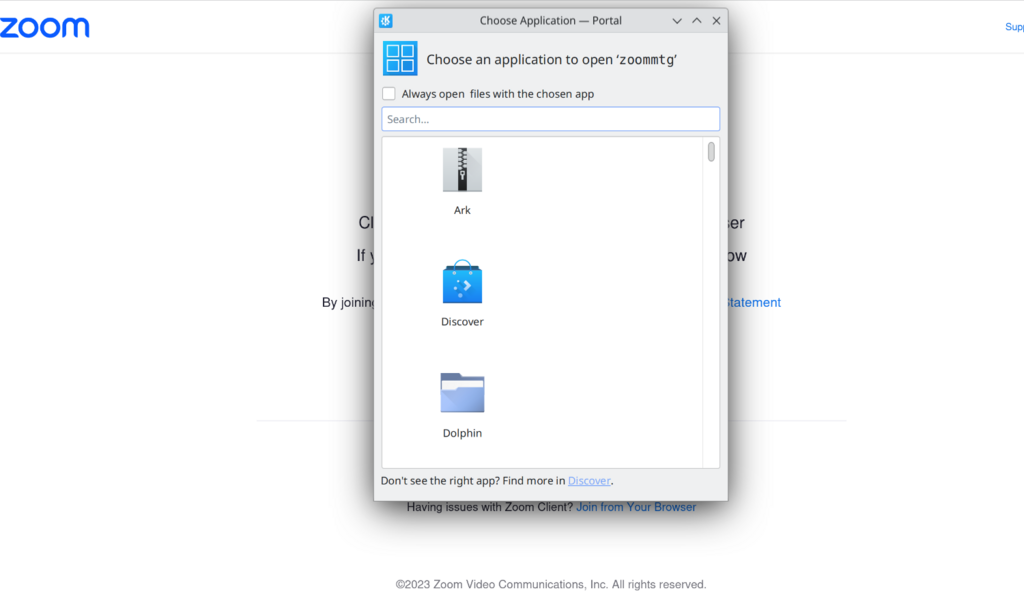This screenshot has height=591, width=1024.
Task: Select the Ark archive application icon
Action: pos(462,170)
